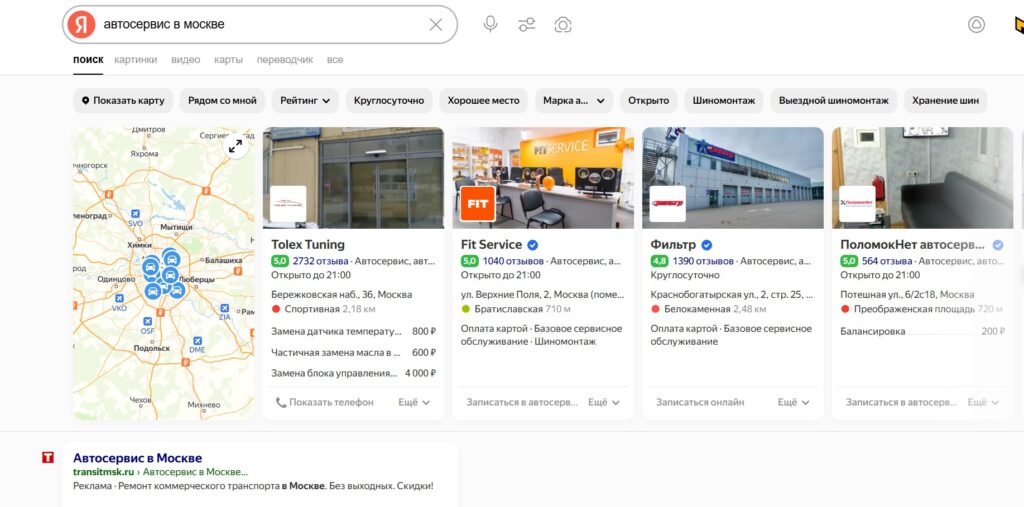
Task: Expand Ещё menu on ПоломокНет card
Action: pos(983,402)
